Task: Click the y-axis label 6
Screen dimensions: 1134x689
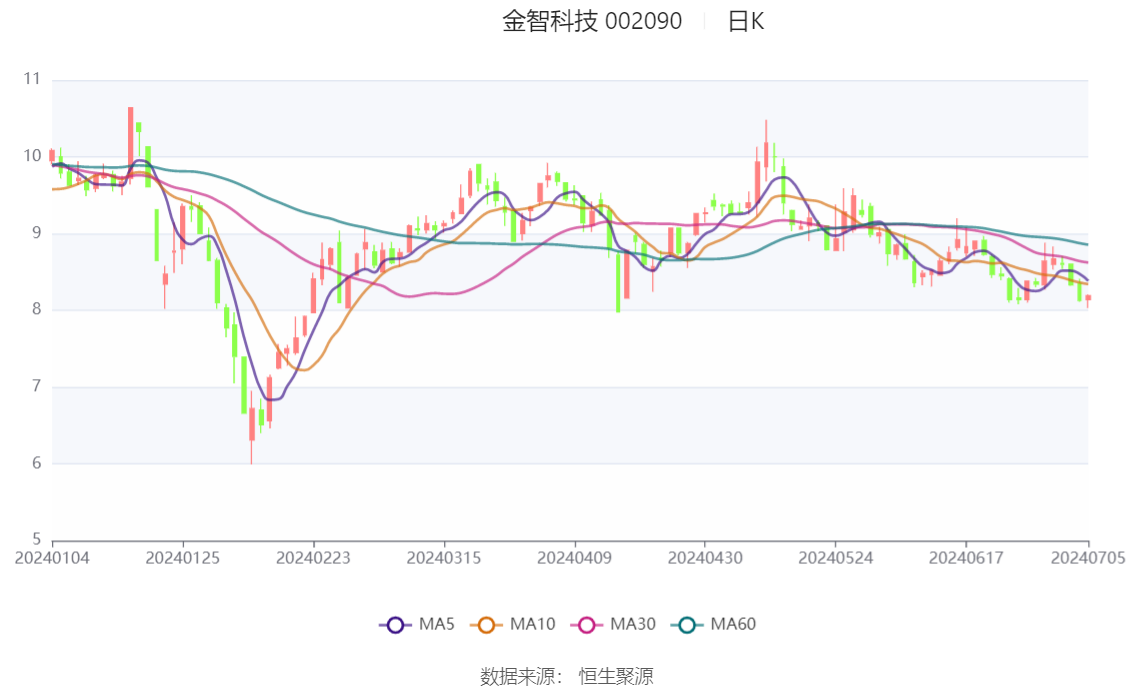Action: (36, 463)
